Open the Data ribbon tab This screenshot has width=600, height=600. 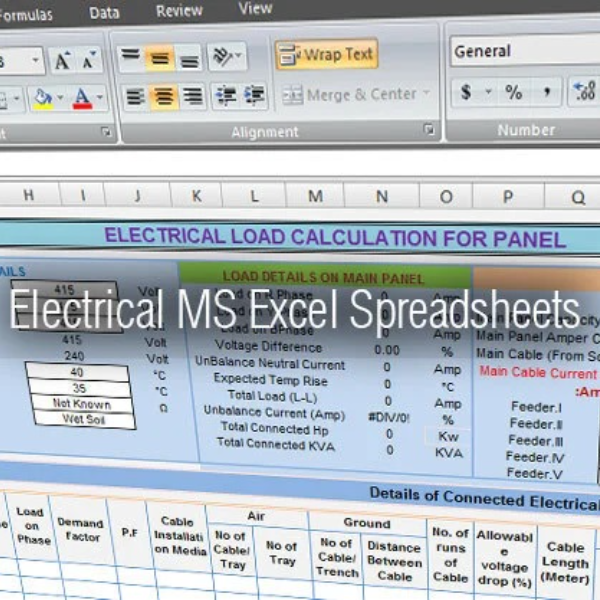[104, 13]
